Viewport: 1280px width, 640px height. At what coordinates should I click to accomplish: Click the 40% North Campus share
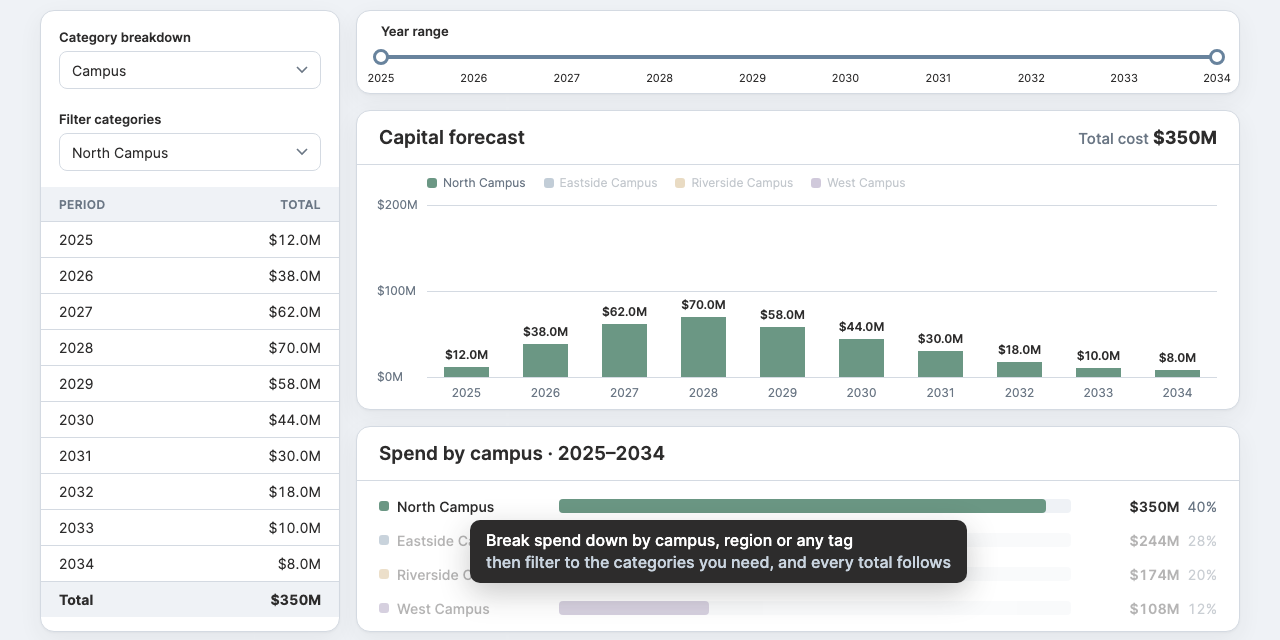[x=1202, y=507]
